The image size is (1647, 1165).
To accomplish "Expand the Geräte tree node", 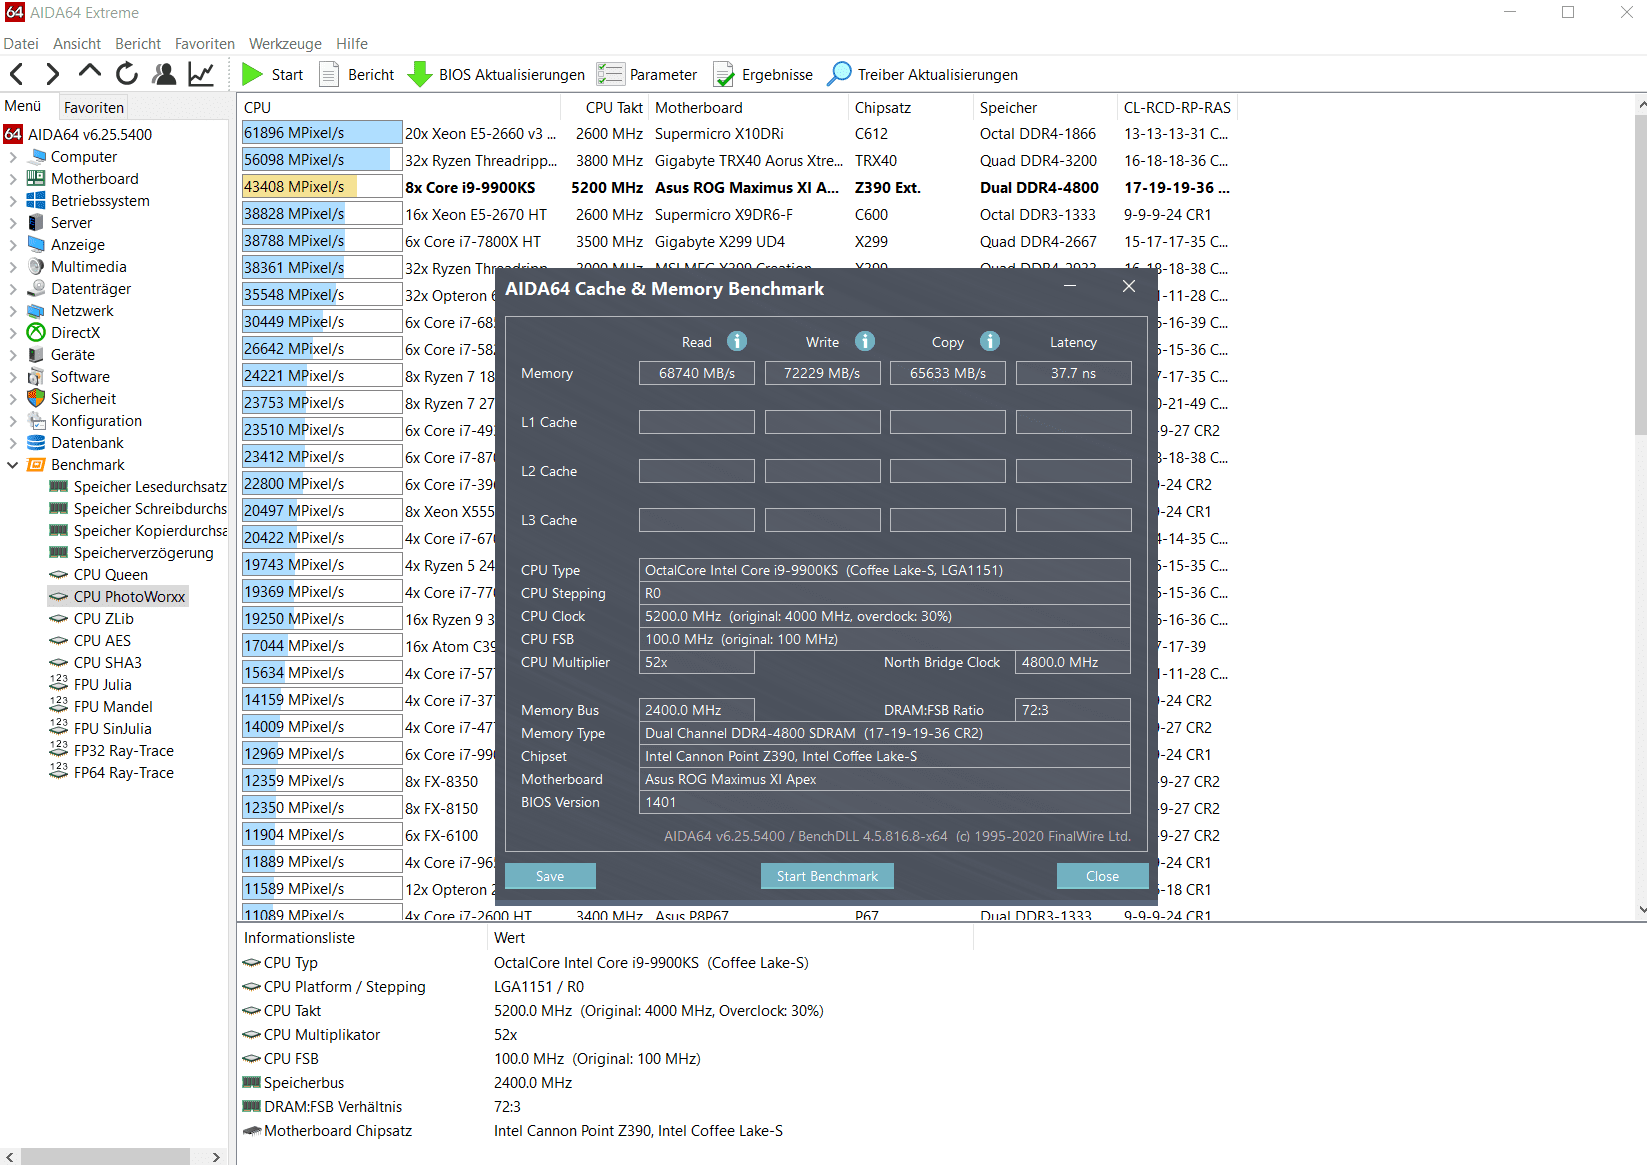I will [x=12, y=354].
